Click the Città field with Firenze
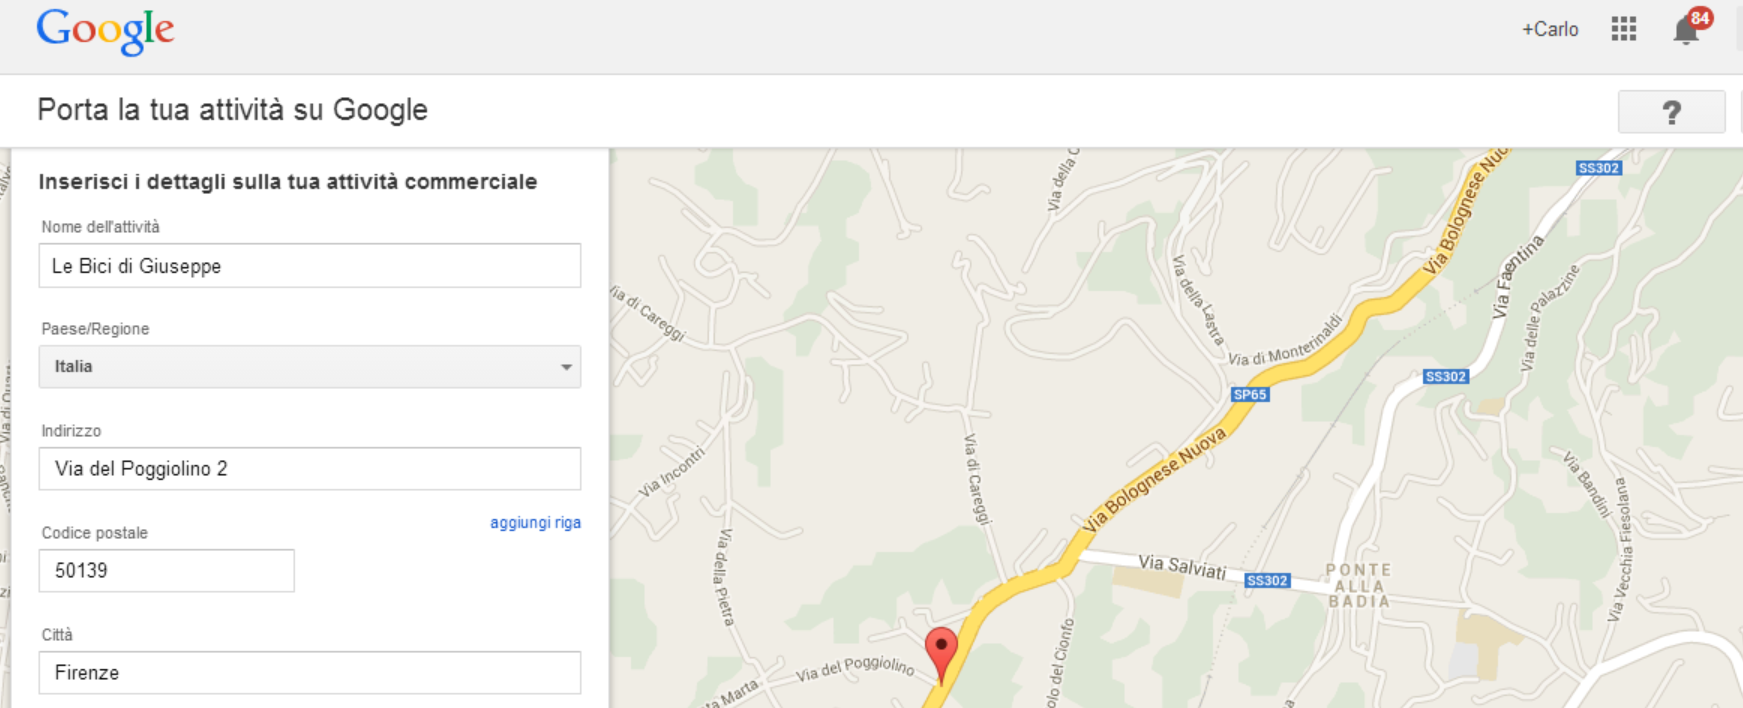The image size is (1743, 708). click(x=310, y=673)
